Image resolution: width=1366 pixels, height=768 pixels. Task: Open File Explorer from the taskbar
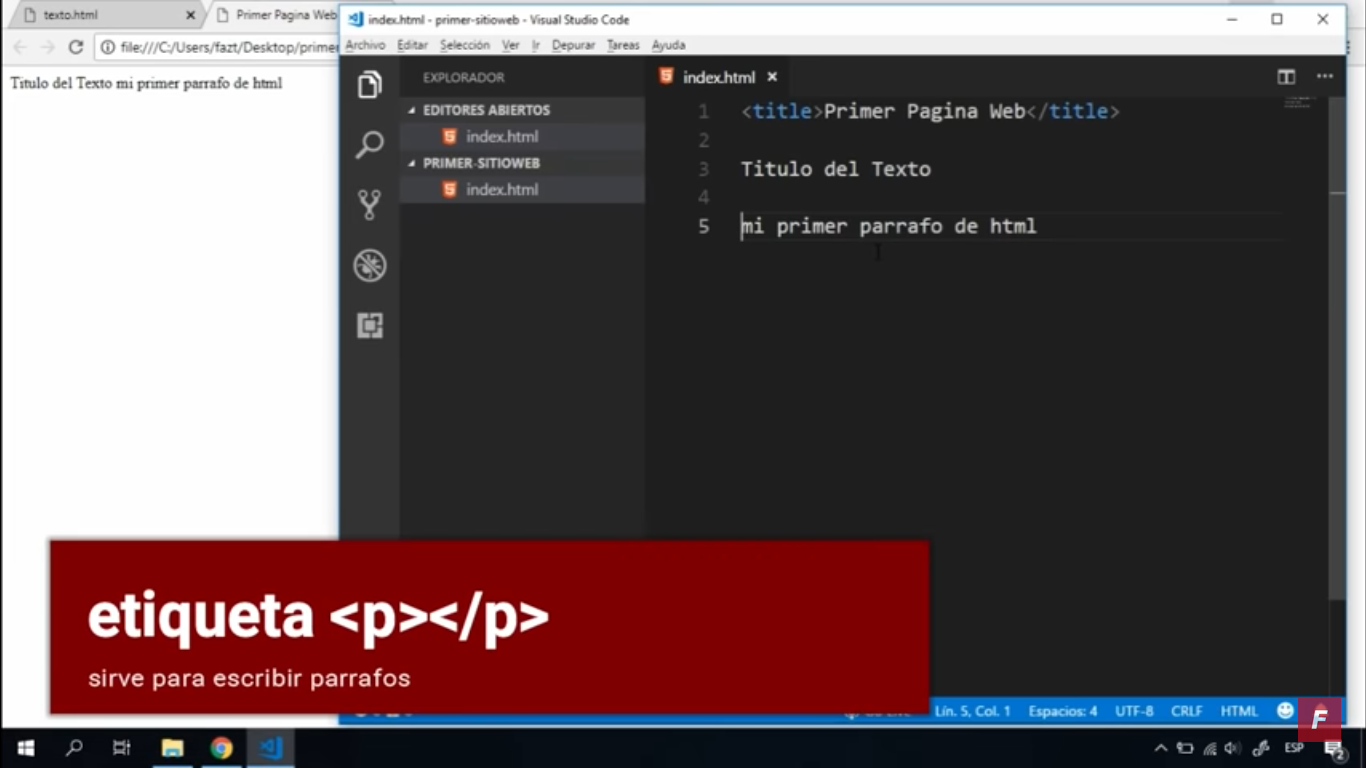172,748
